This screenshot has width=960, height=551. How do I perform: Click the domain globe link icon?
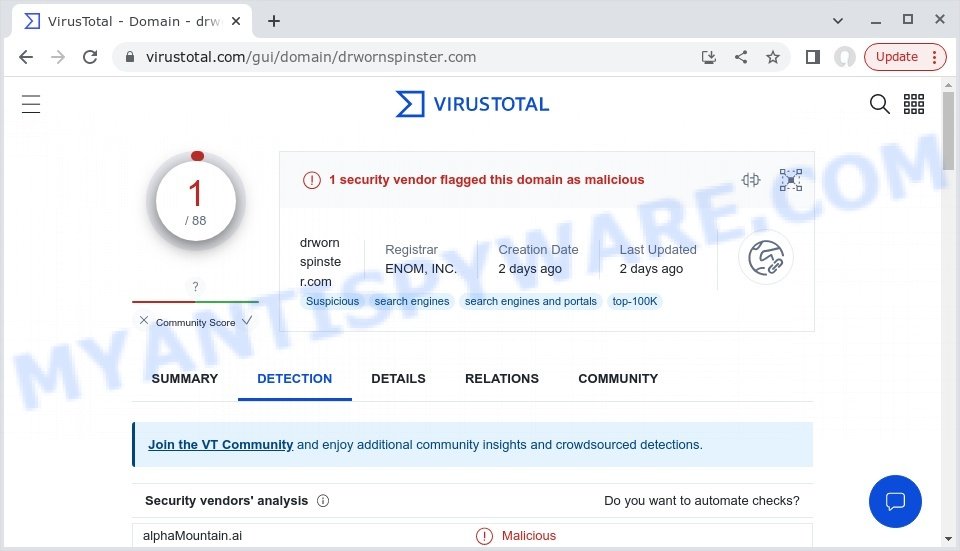[766, 258]
